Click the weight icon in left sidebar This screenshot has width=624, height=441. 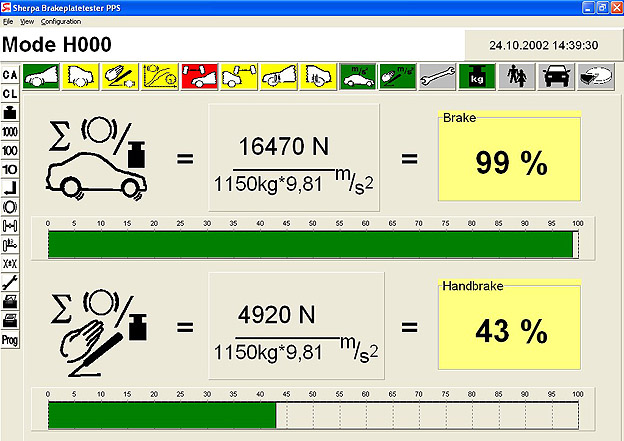point(10,113)
